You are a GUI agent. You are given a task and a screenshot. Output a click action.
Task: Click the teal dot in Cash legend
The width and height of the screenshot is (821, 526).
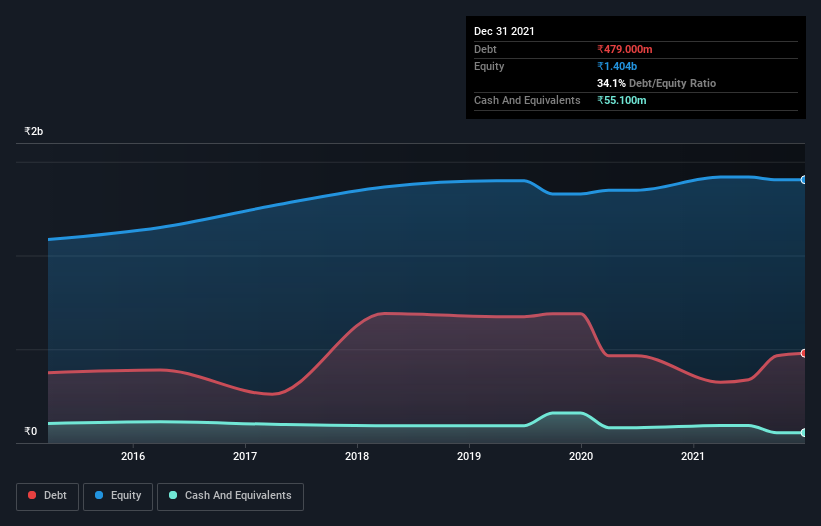[173, 495]
